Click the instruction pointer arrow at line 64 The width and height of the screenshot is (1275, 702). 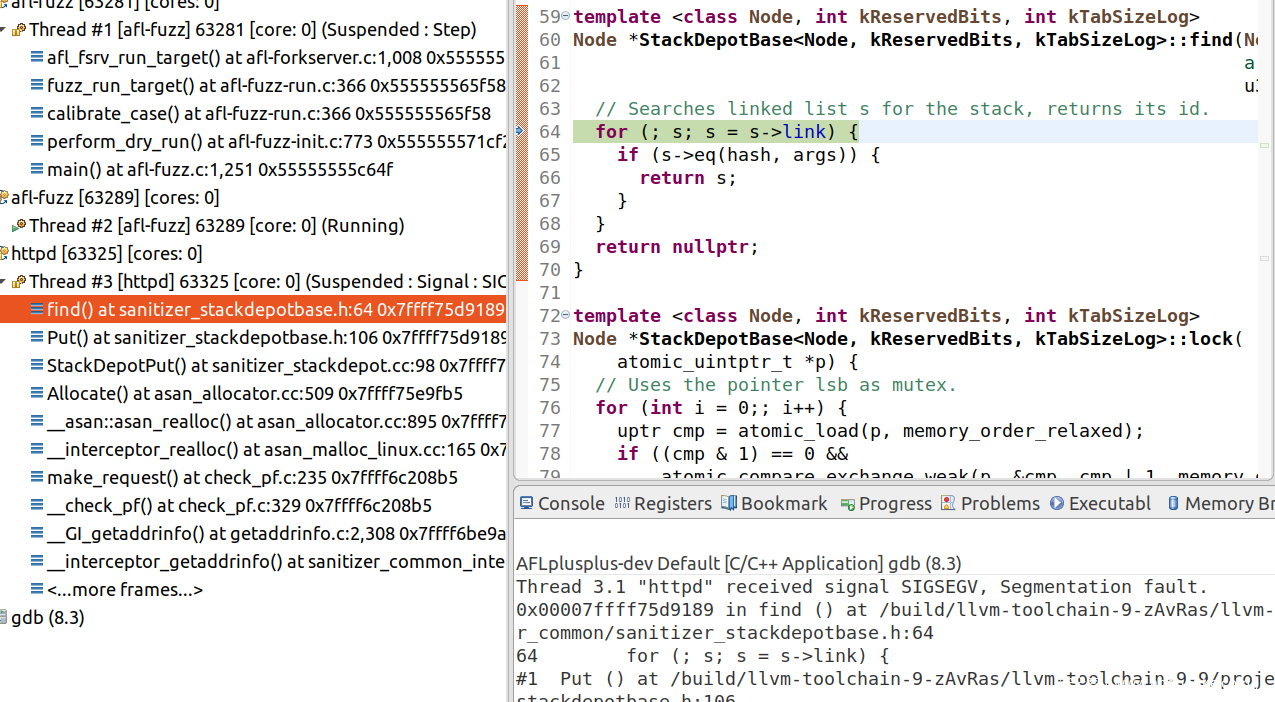(x=520, y=131)
